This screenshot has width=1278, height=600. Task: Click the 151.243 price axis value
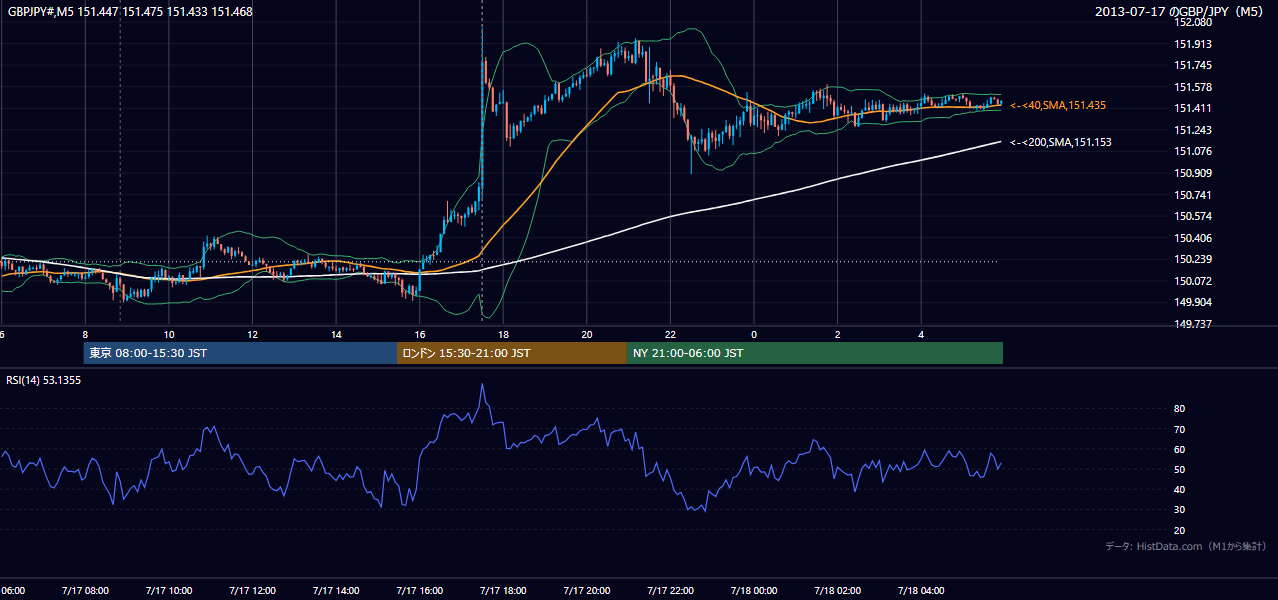click(1192, 130)
